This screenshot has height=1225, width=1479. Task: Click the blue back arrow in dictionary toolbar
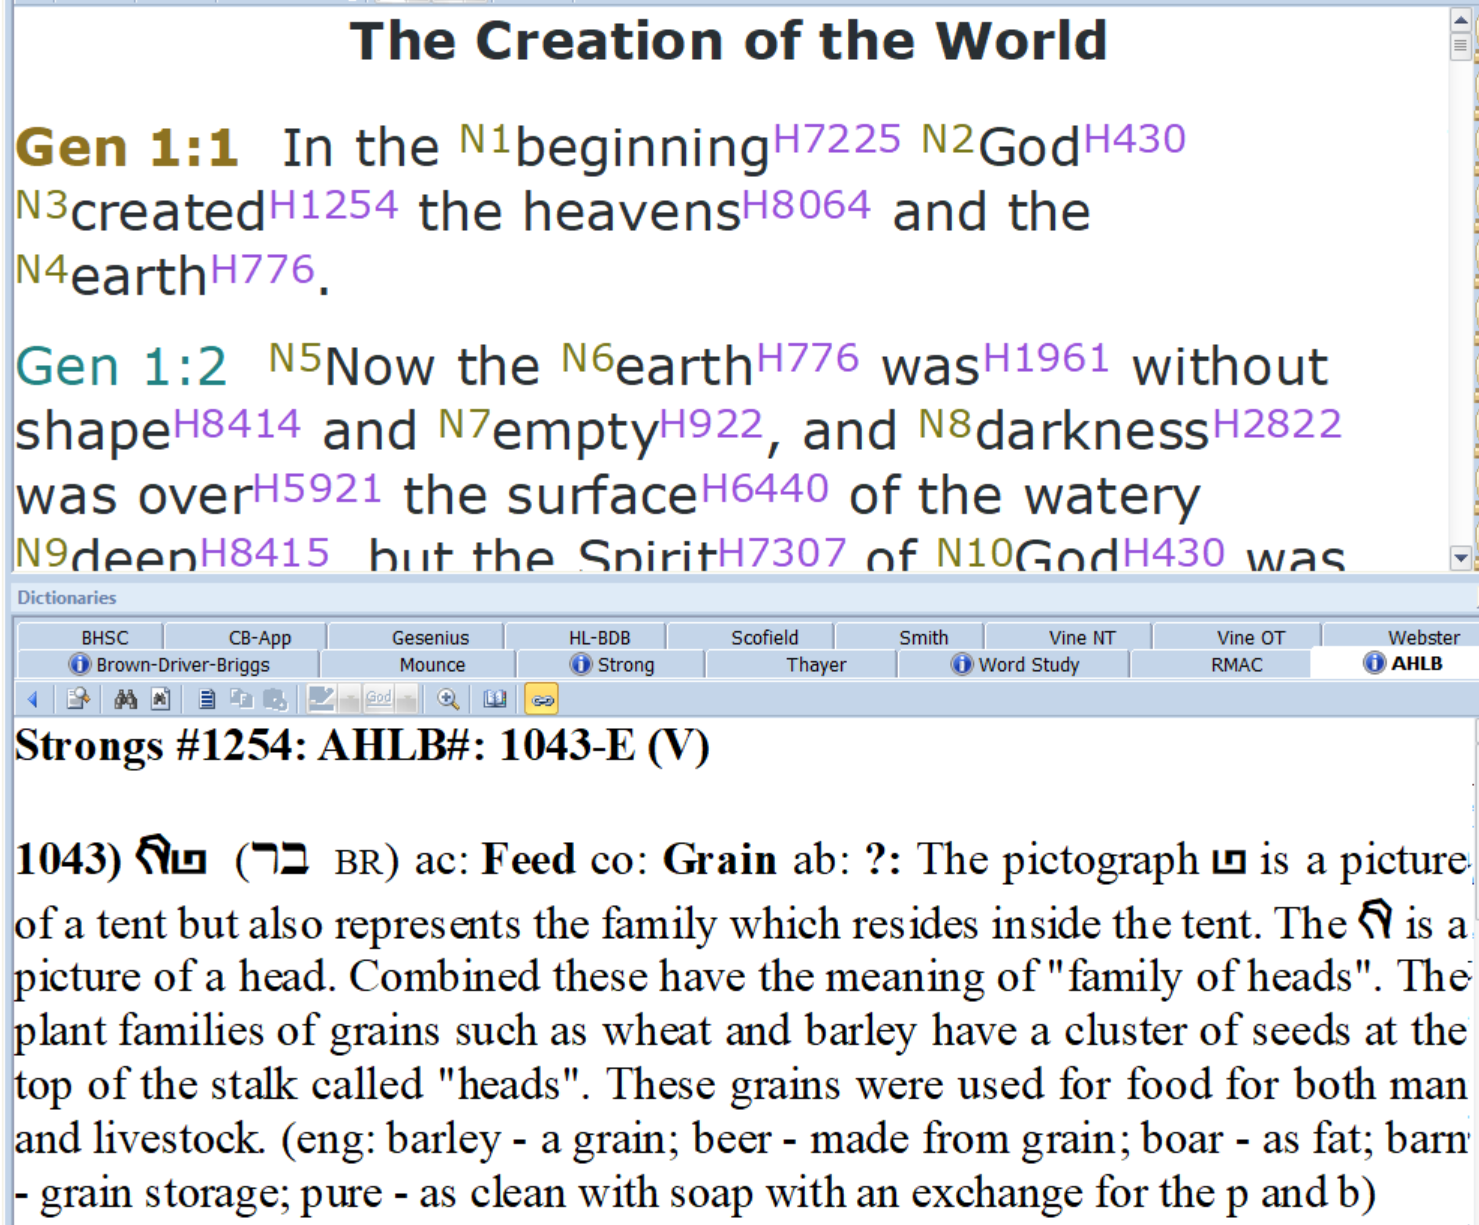click(x=33, y=699)
